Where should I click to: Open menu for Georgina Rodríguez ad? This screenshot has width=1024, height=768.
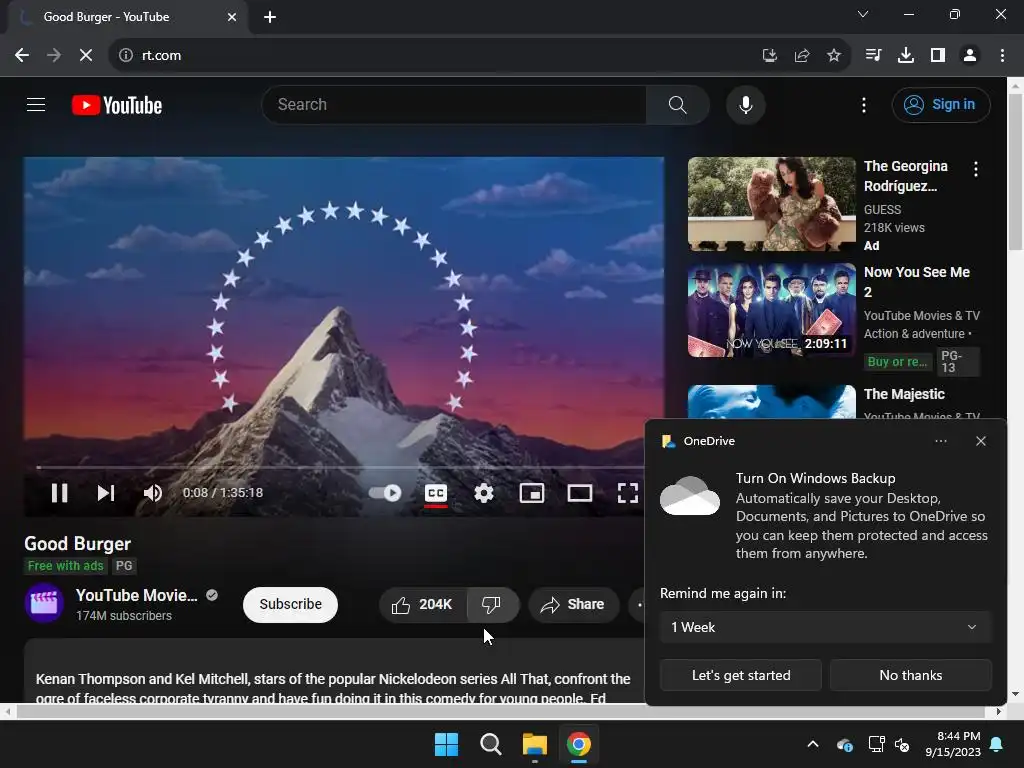coord(976,170)
